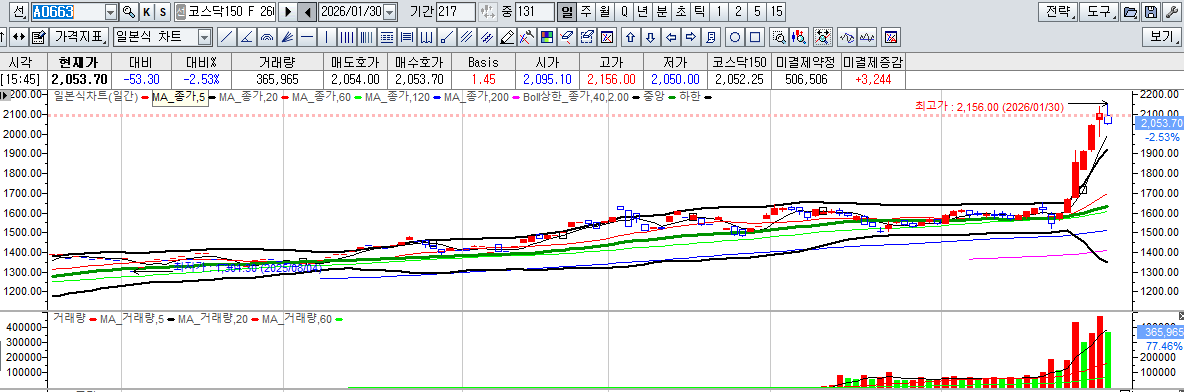Switch to minute (분) period
This screenshot has width=1184, height=392.
661,12
